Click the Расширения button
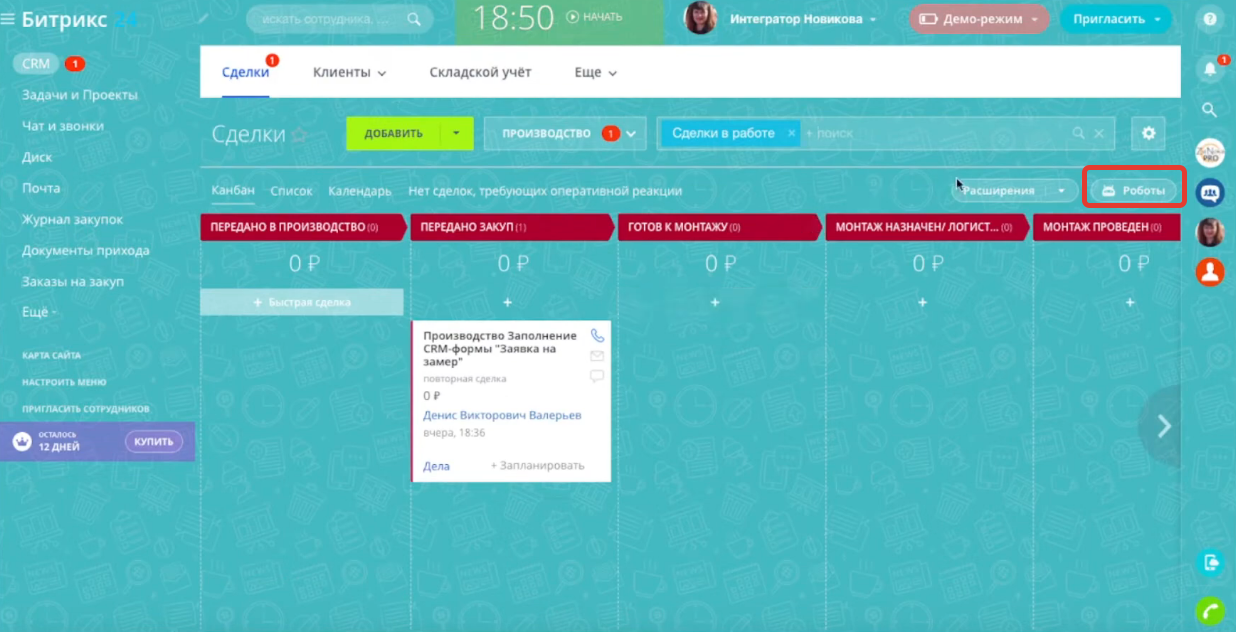 pos(998,190)
